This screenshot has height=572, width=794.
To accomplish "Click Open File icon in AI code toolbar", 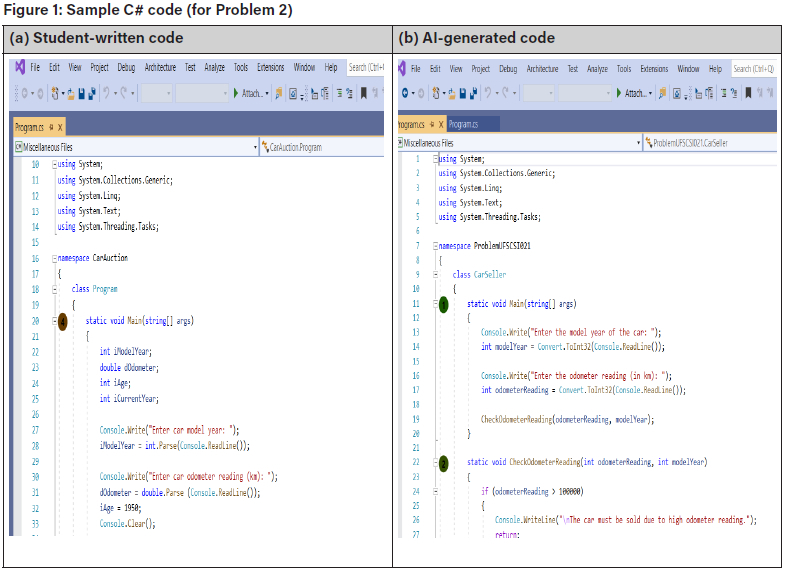I will click(453, 93).
